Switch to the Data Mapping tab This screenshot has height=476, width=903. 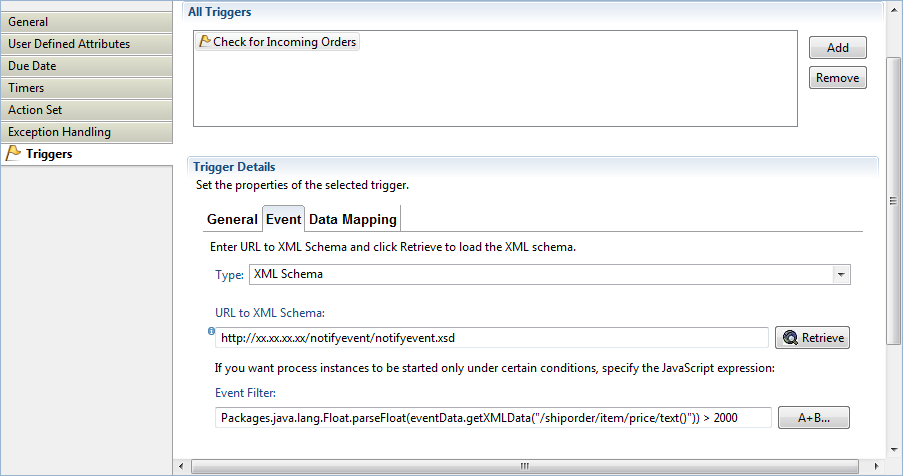pos(352,219)
